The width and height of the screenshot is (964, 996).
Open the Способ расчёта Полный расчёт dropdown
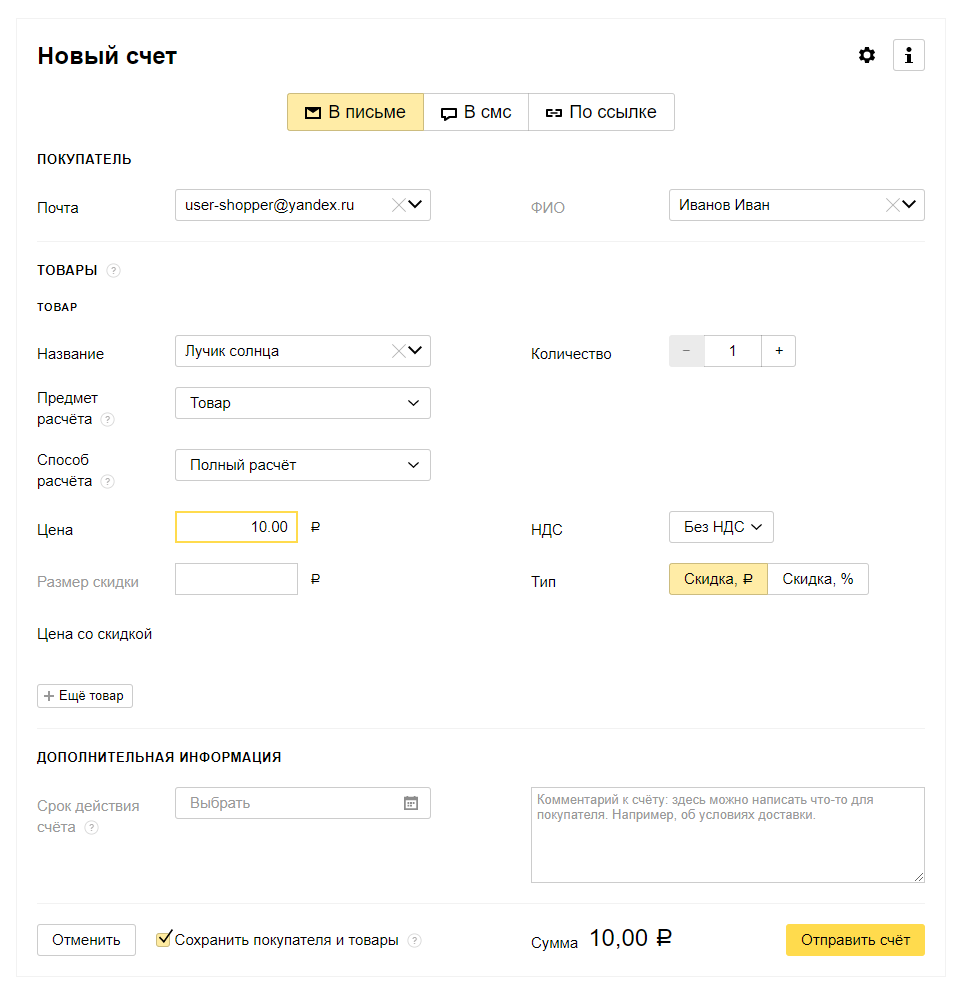click(303, 465)
